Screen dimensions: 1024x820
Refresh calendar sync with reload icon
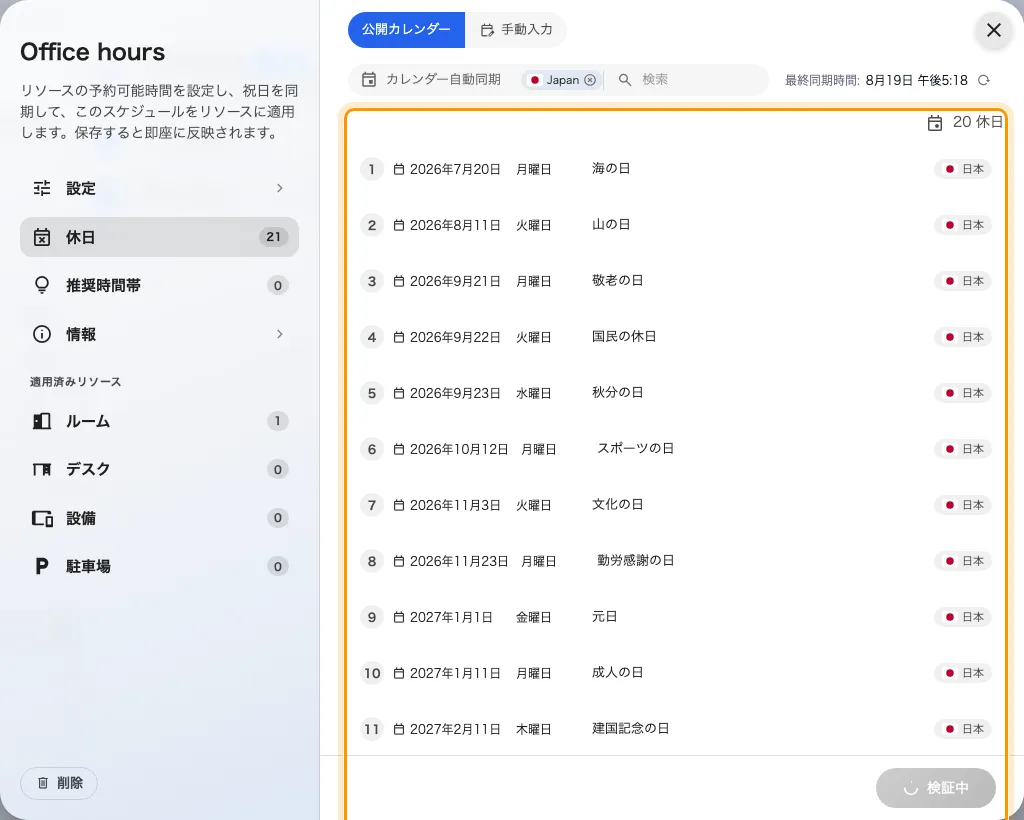point(984,80)
